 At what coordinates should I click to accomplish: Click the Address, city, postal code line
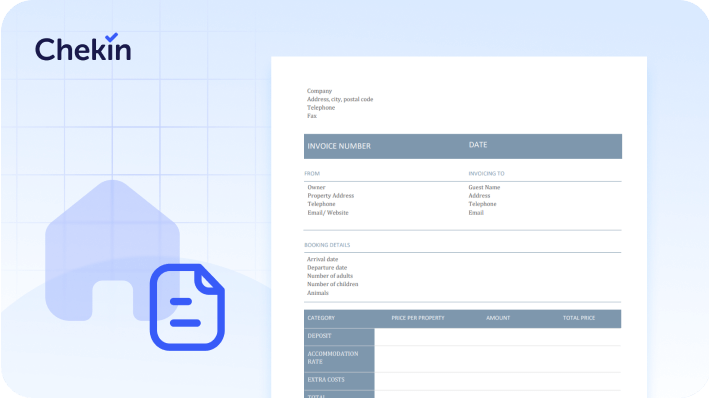pos(340,99)
